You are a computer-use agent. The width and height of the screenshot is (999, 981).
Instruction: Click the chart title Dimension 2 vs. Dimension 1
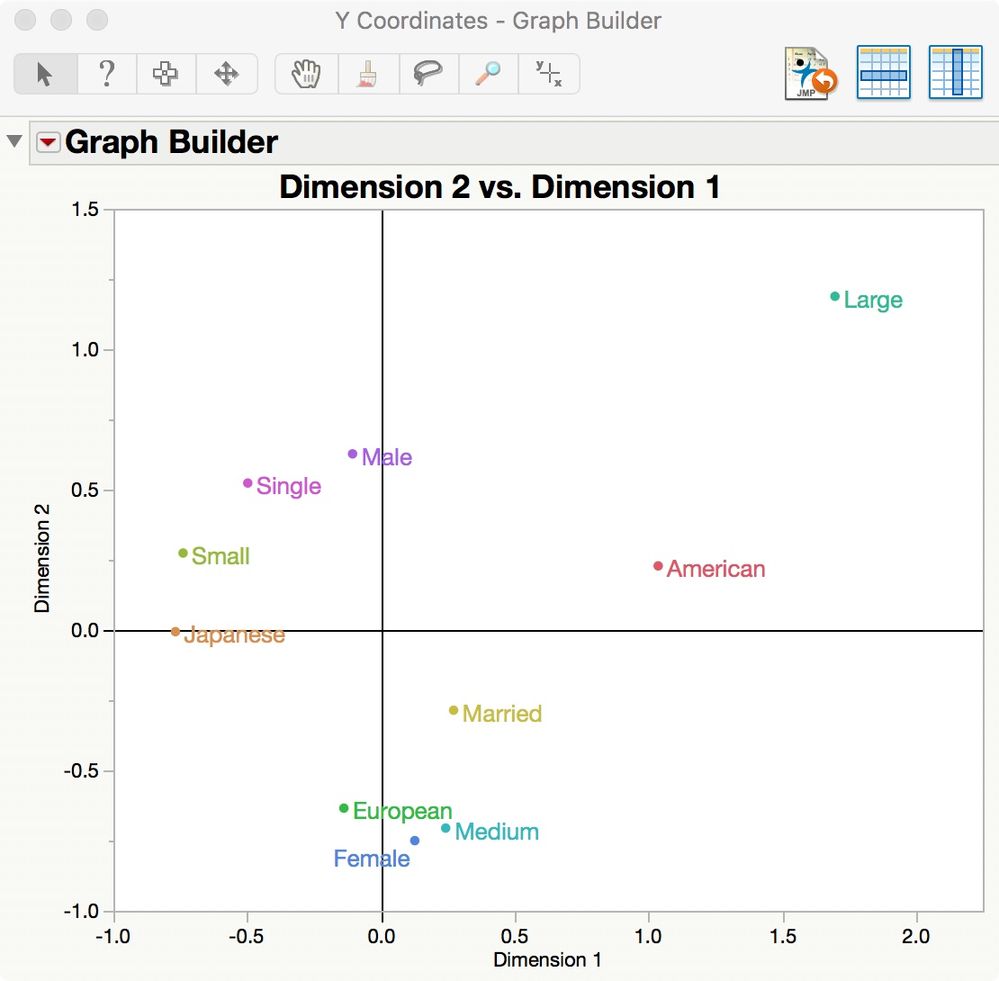pyautogui.click(x=500, y=187)
